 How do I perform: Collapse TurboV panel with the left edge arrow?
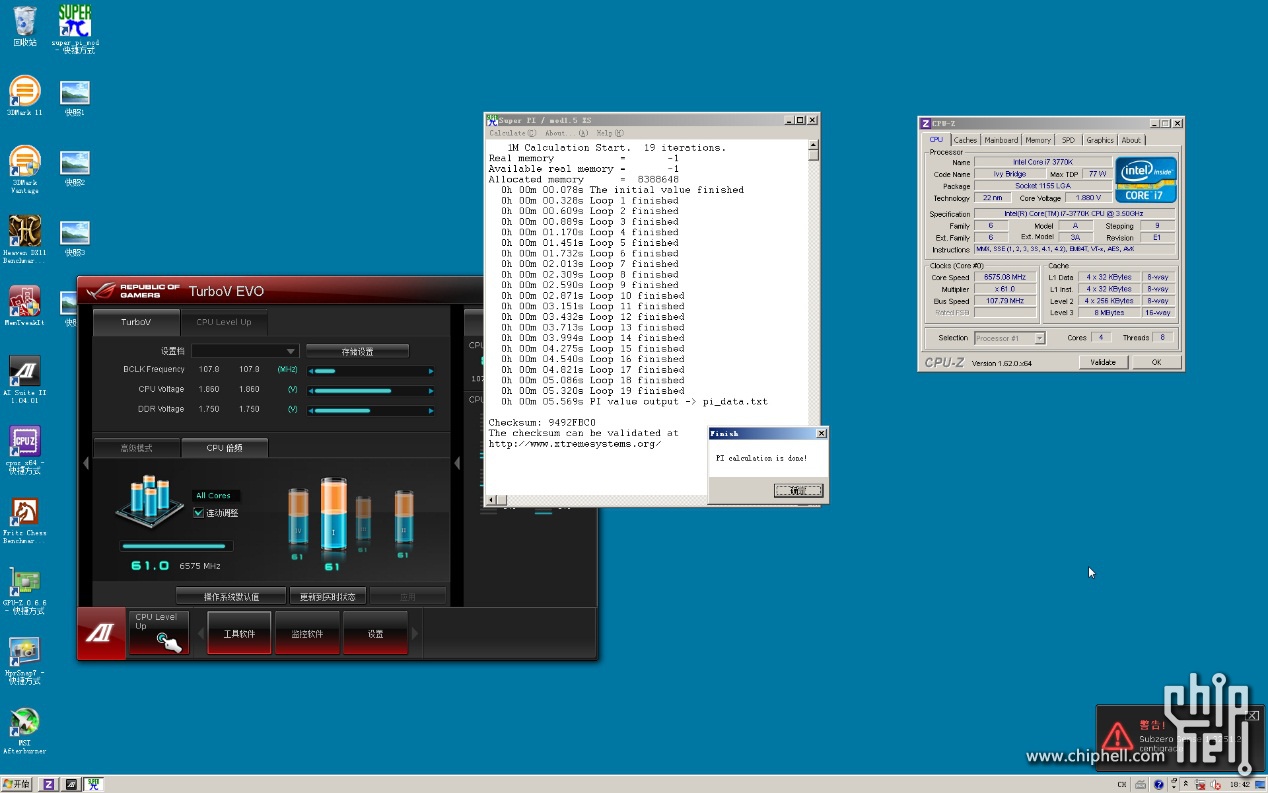[85, 463]
